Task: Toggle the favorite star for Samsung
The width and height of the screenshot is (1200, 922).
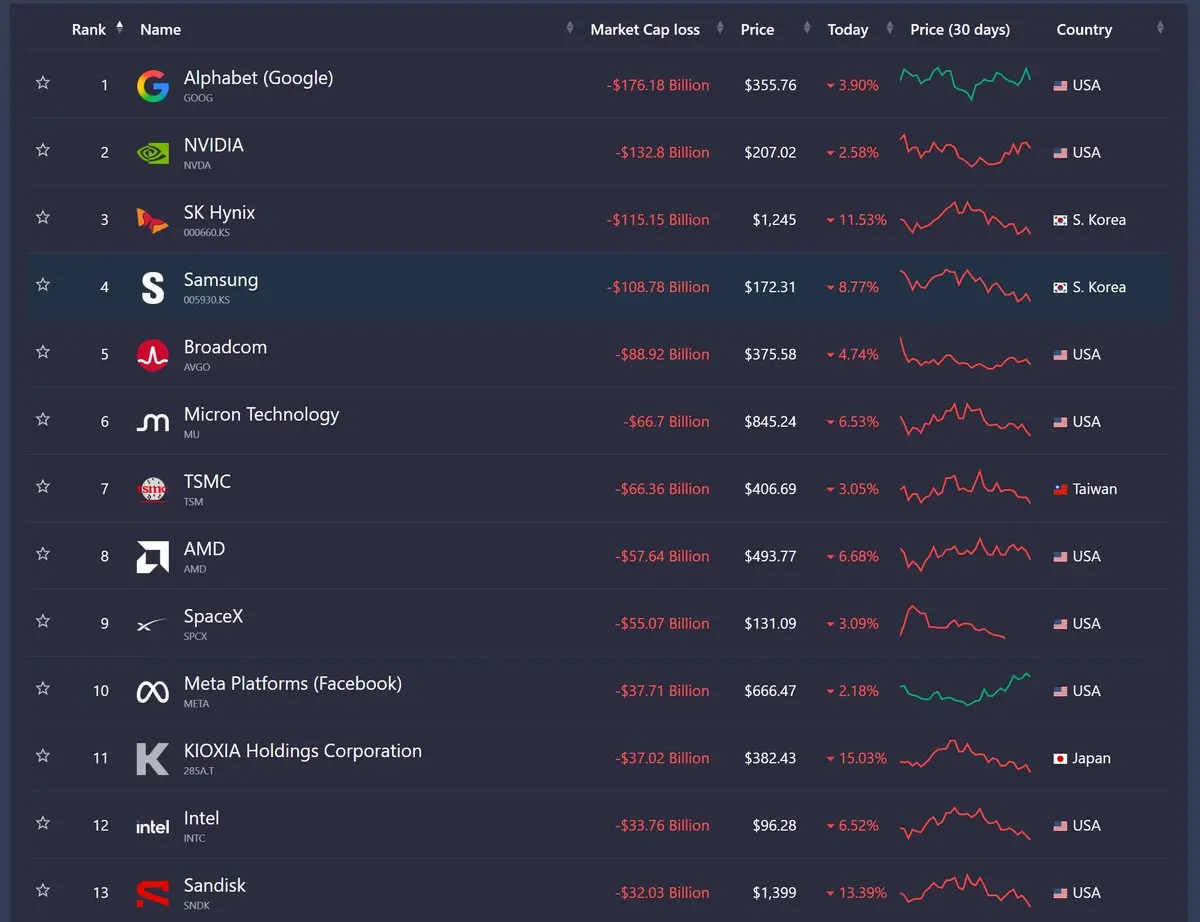Action: pos(43,285)
